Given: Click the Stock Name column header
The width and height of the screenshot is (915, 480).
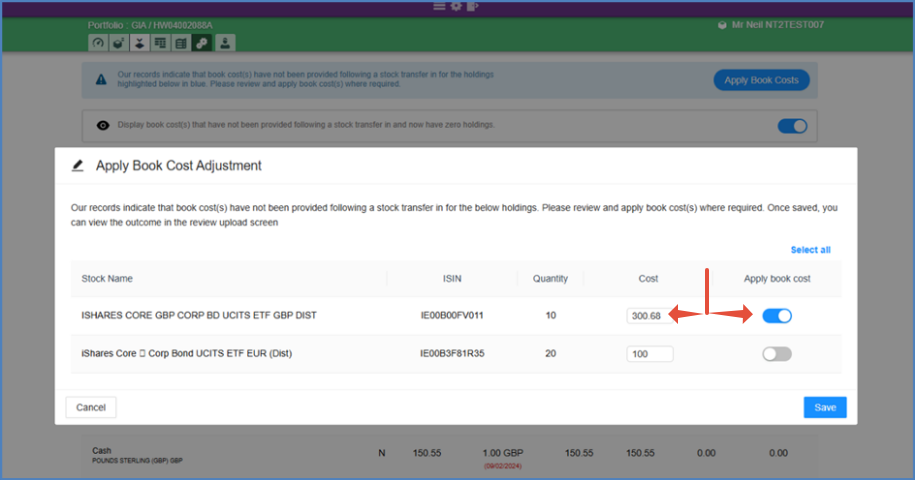Looking at the screenshot, I should [x=107, y=279].
